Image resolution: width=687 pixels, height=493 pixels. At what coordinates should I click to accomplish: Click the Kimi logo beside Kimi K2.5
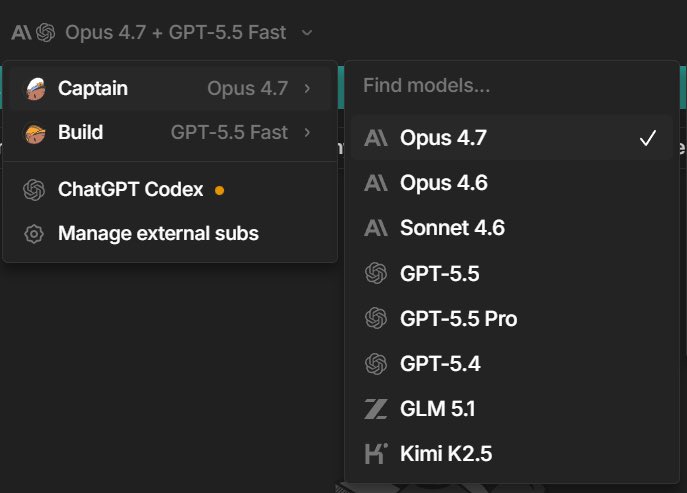pos(376,454)
